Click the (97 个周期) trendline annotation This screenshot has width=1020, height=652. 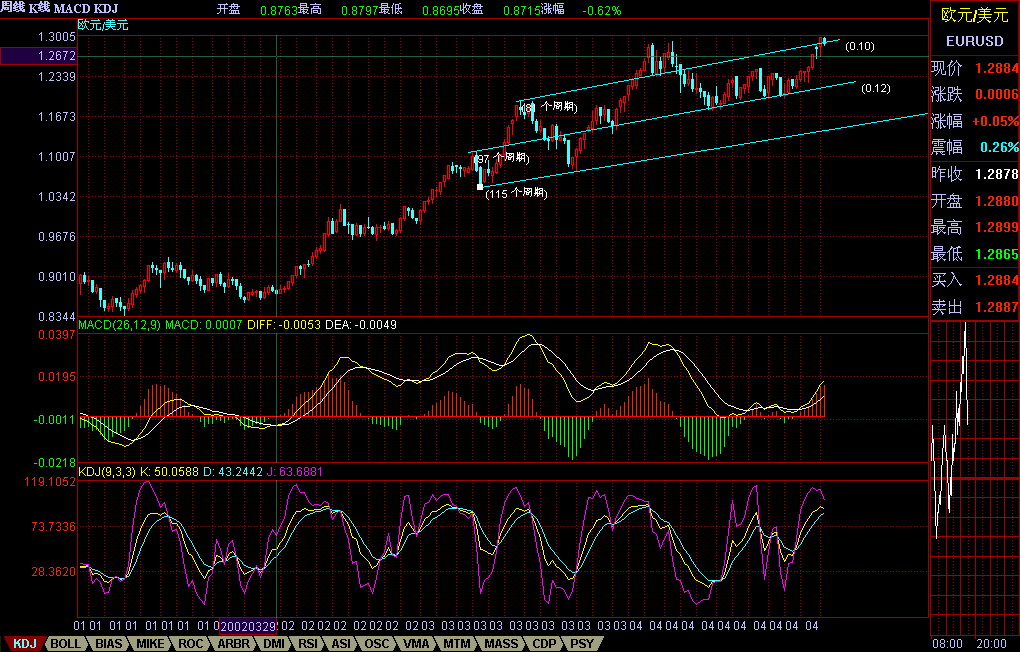[x=502, y=158]
